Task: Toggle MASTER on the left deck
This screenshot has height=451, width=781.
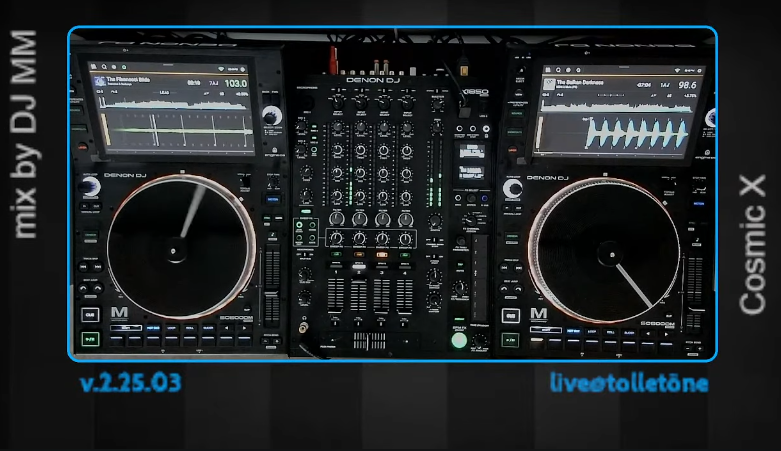Action: click(278, 219)
